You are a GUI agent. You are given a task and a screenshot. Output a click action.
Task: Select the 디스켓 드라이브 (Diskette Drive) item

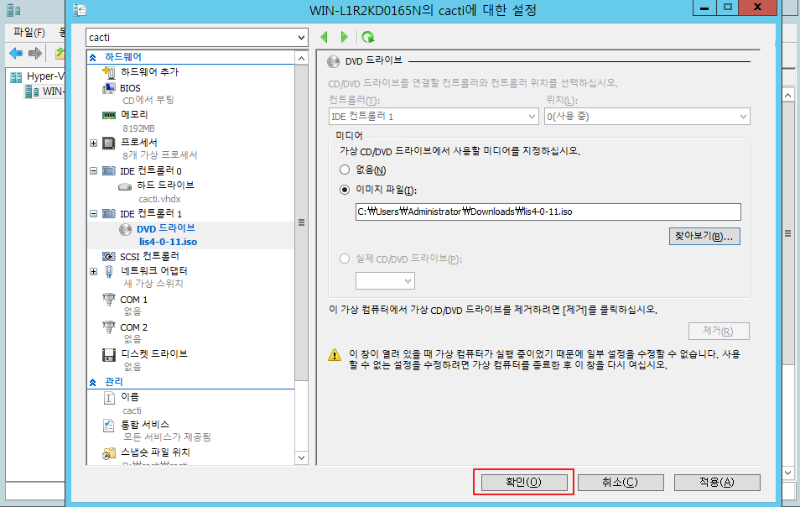tap(153, 354)
